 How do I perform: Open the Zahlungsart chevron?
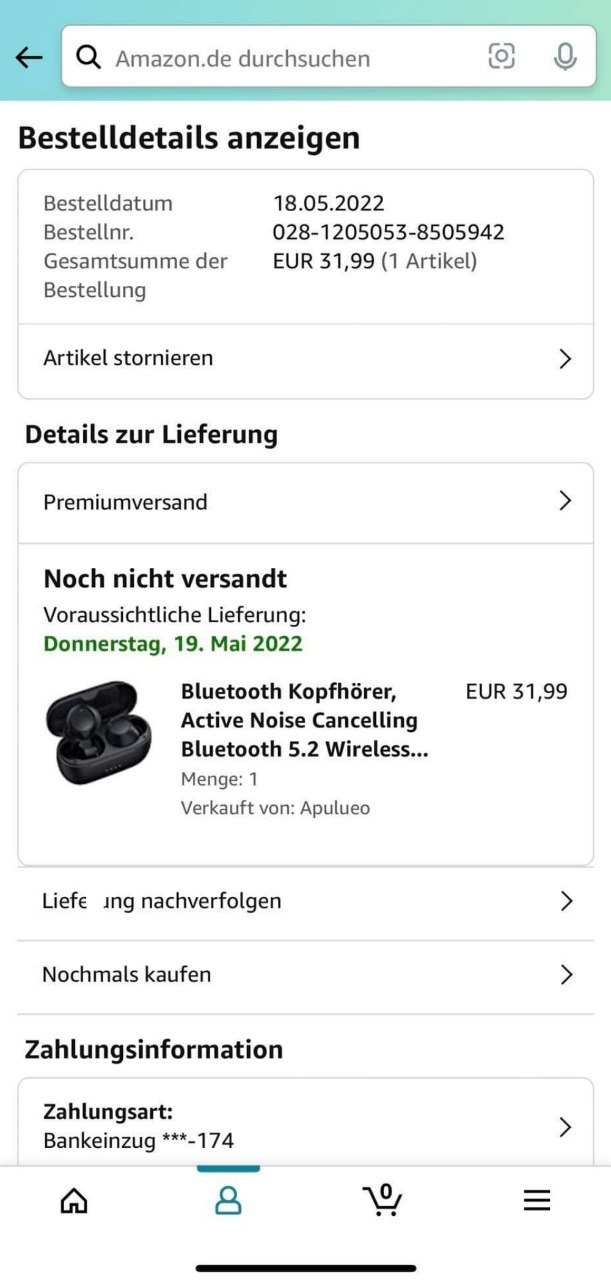[x=566, y=1127]
